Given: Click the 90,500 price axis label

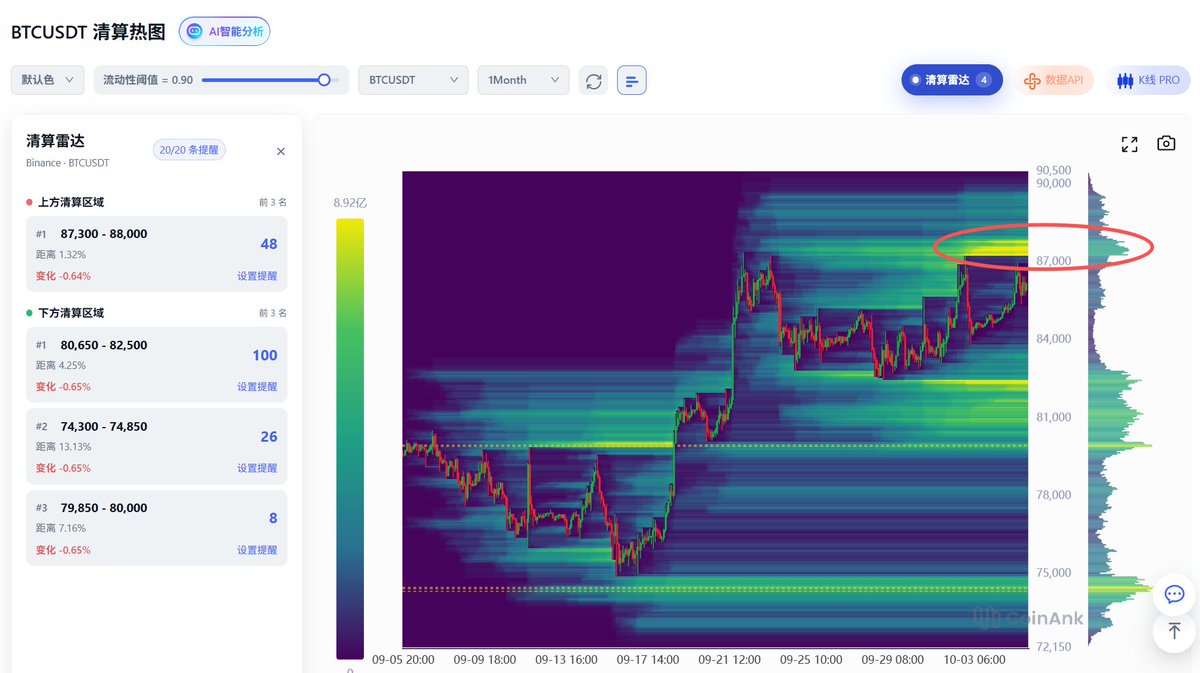Looking at the screenshot, I should pos(1054,171).
